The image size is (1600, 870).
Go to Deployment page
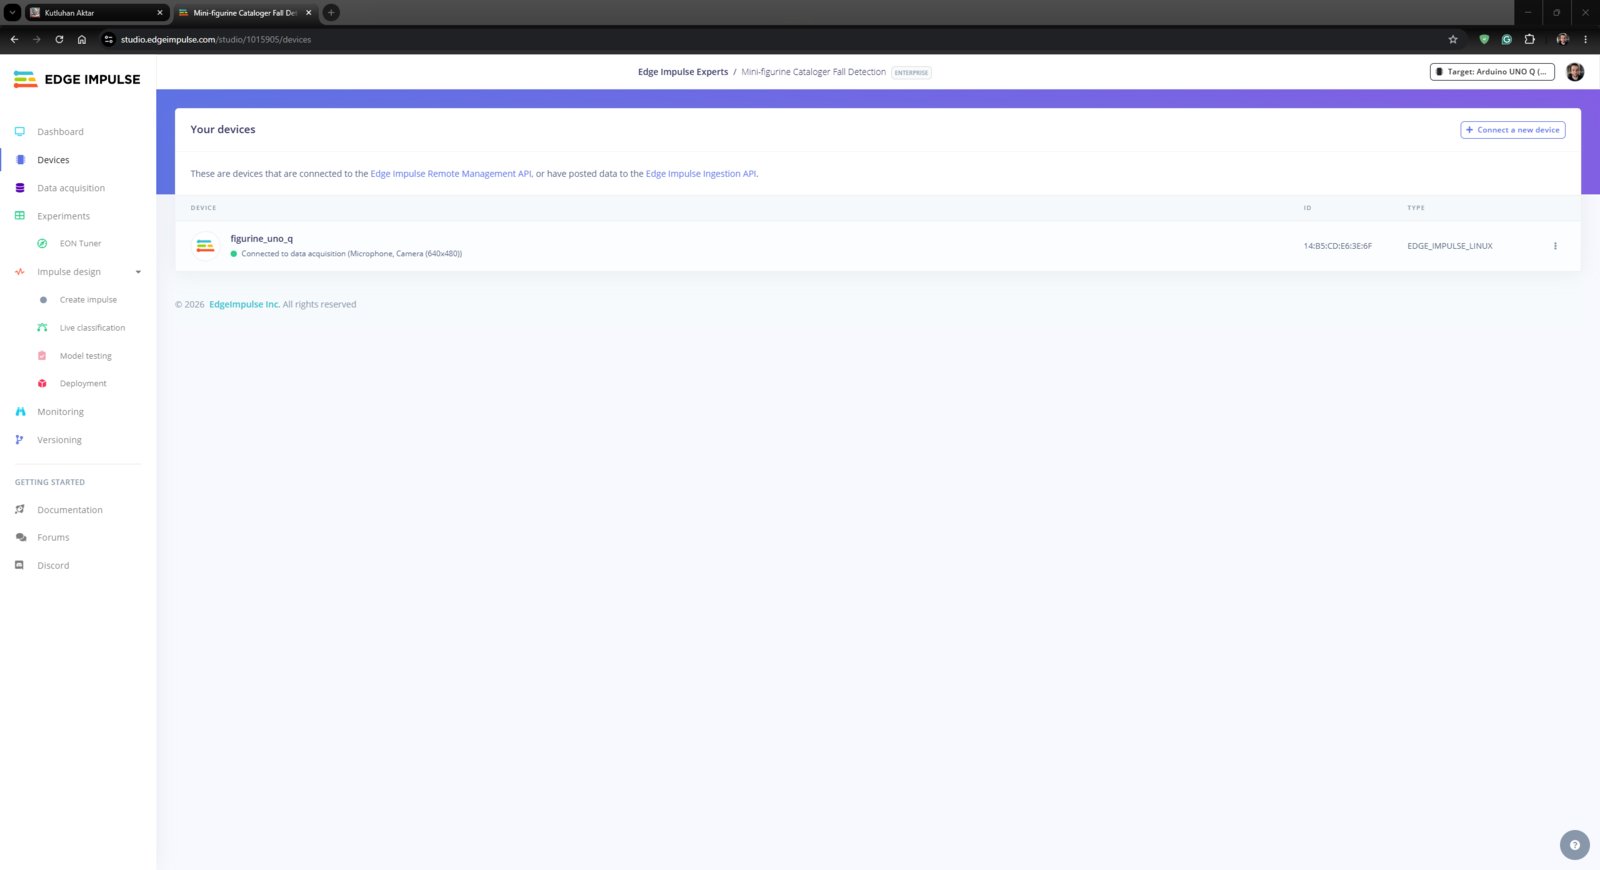coord(83,384)
